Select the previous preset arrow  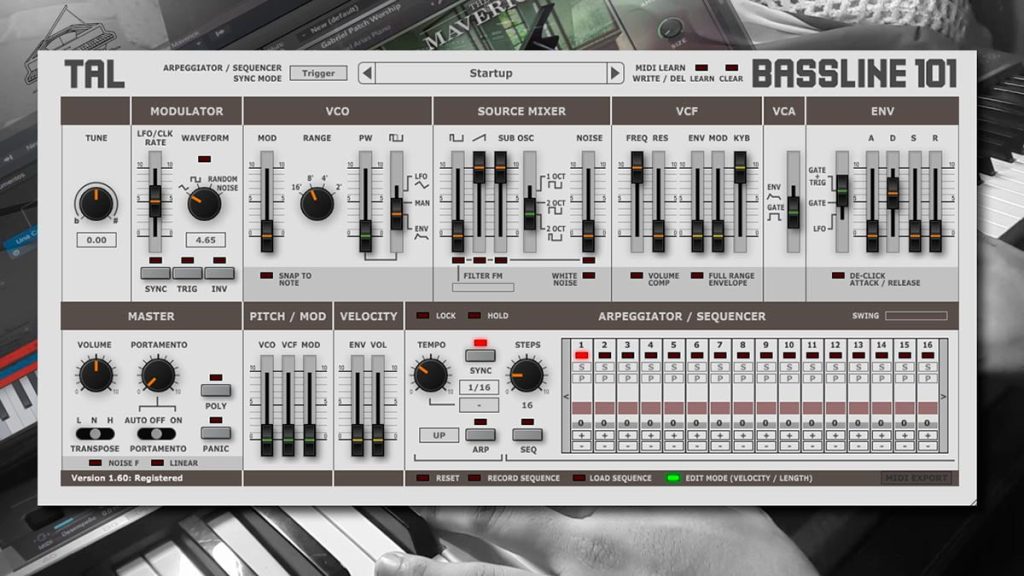[368, 73]
